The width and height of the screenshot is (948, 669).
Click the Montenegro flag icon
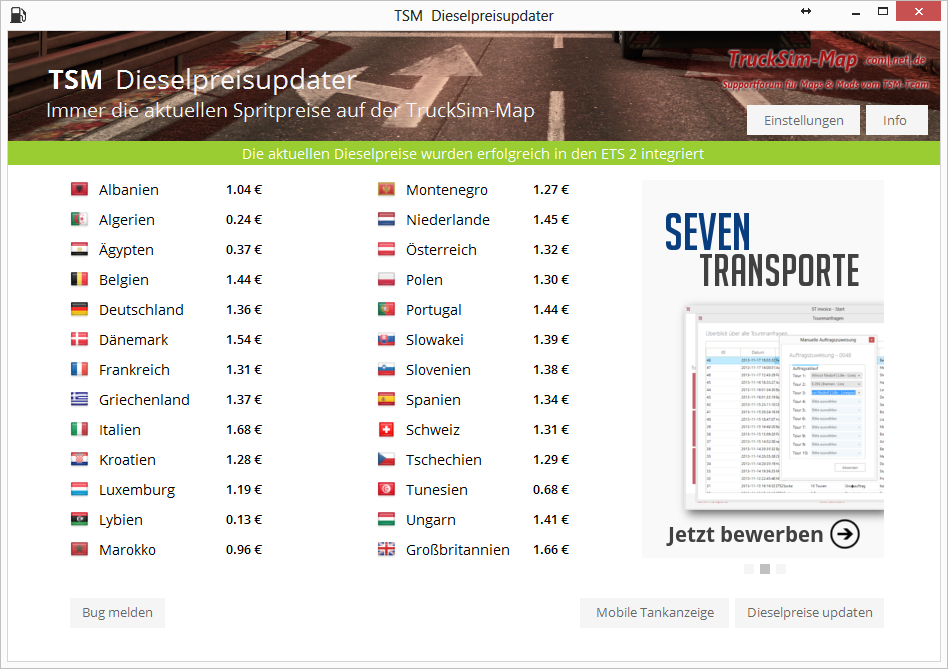[386, 189]
